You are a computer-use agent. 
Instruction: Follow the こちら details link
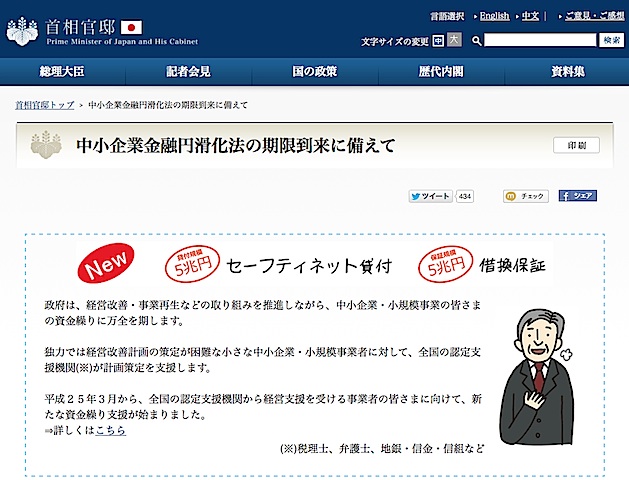point(110,430)
